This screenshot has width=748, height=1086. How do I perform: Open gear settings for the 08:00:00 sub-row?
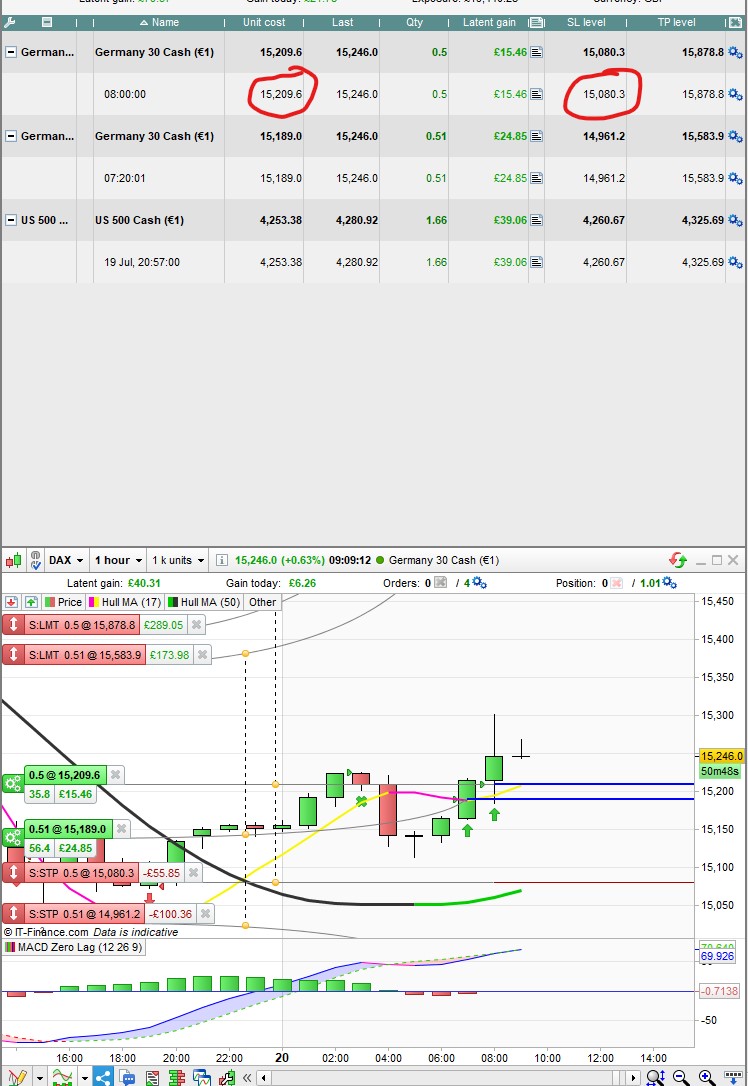coord(736,94)
